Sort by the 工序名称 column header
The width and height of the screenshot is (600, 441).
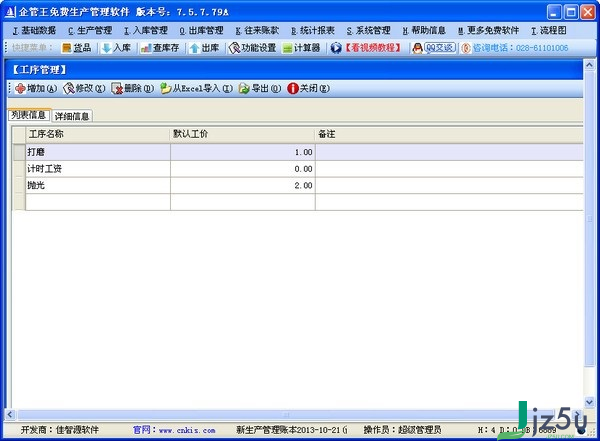(98, 134)
